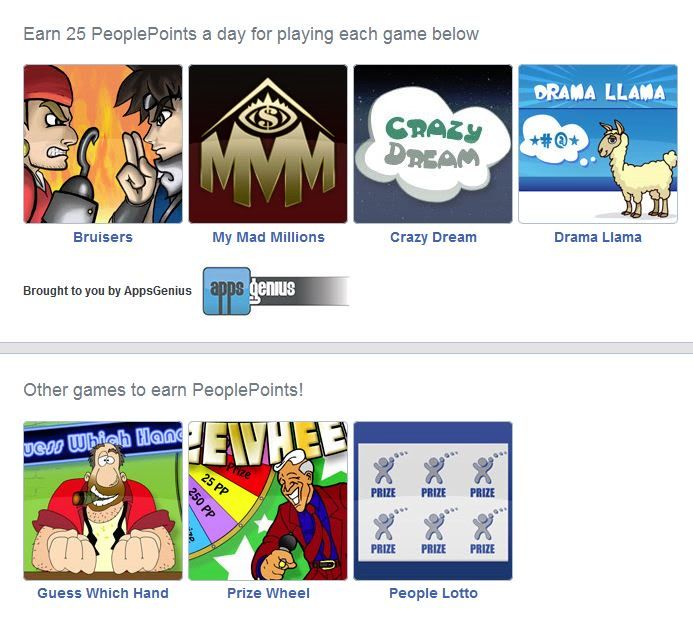Image resolution: width=693 pixels, height=629 pixels.
Task: Open the Crazy Dream cloud icon
Action: 433,144
